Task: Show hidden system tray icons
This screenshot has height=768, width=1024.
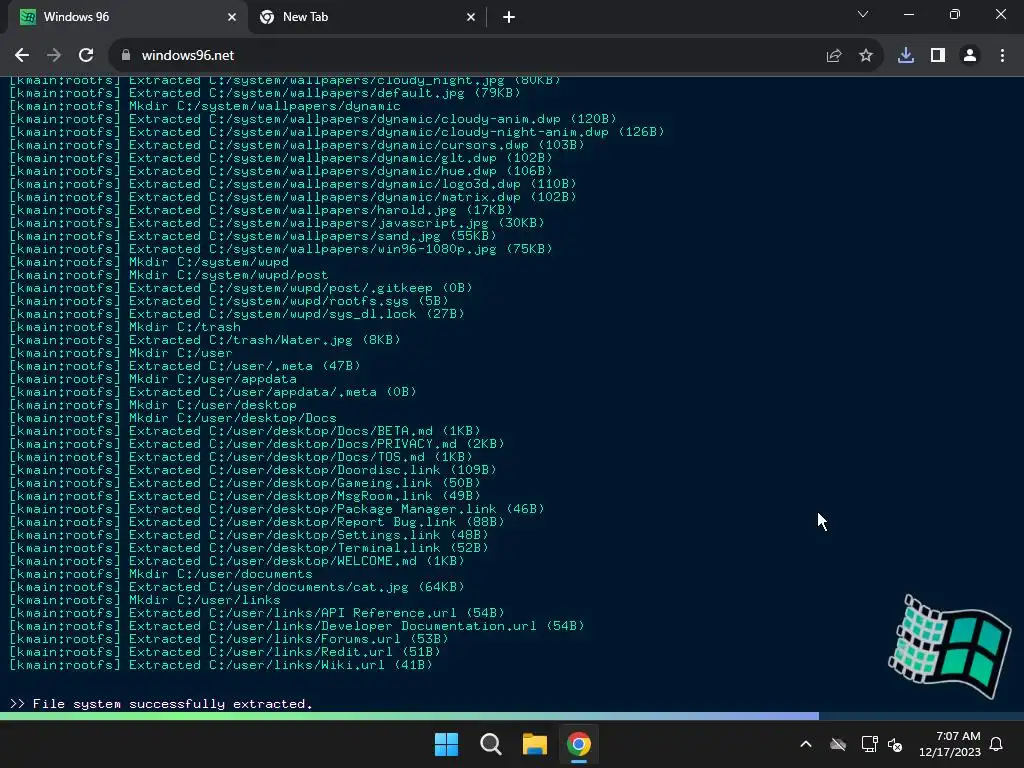Action: (806, 744)
